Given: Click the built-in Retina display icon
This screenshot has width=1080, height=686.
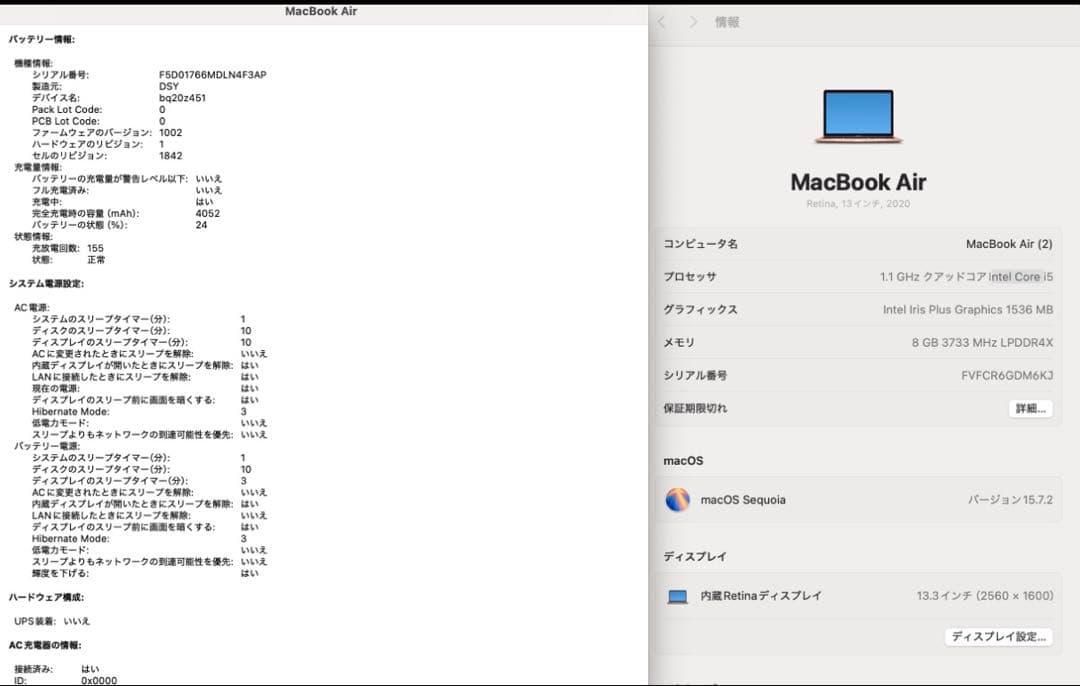Looking at the screenshot, I should [x=678, y=596].
